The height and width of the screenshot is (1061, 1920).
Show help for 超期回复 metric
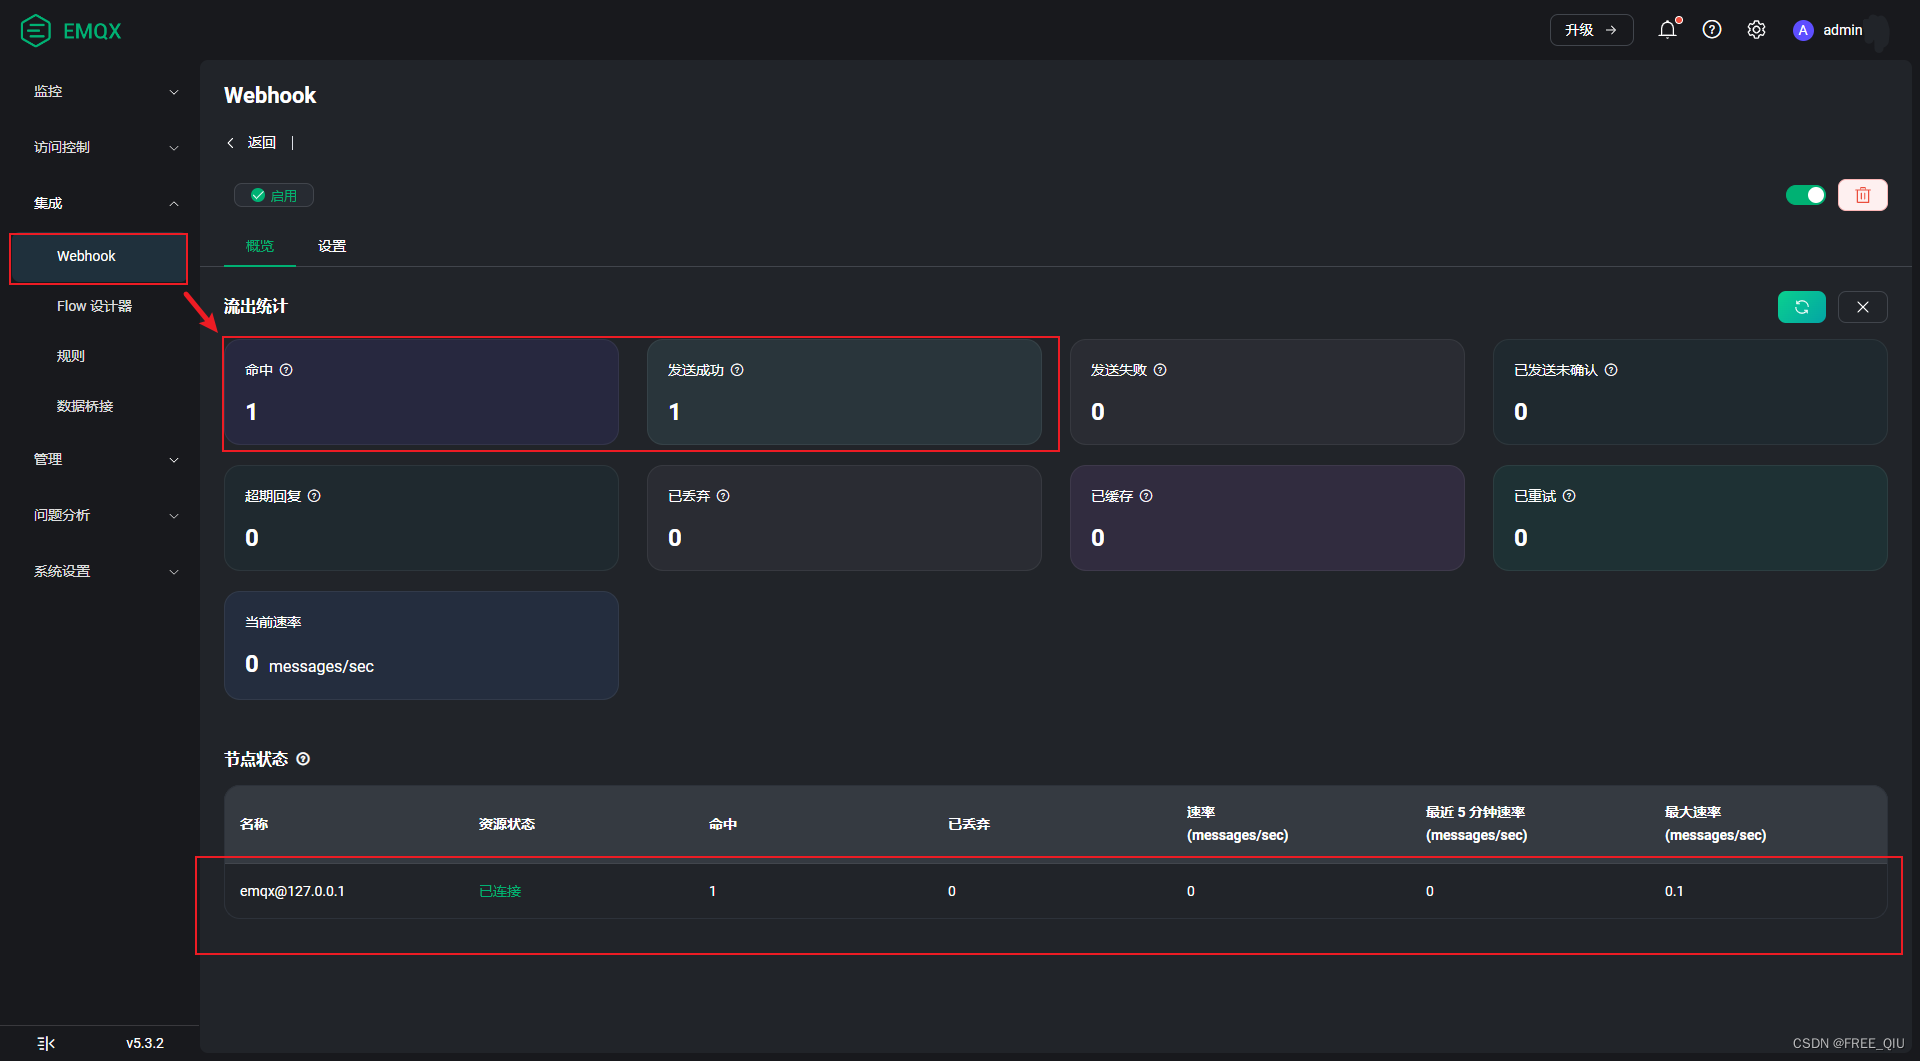click(x=314, y=496)
